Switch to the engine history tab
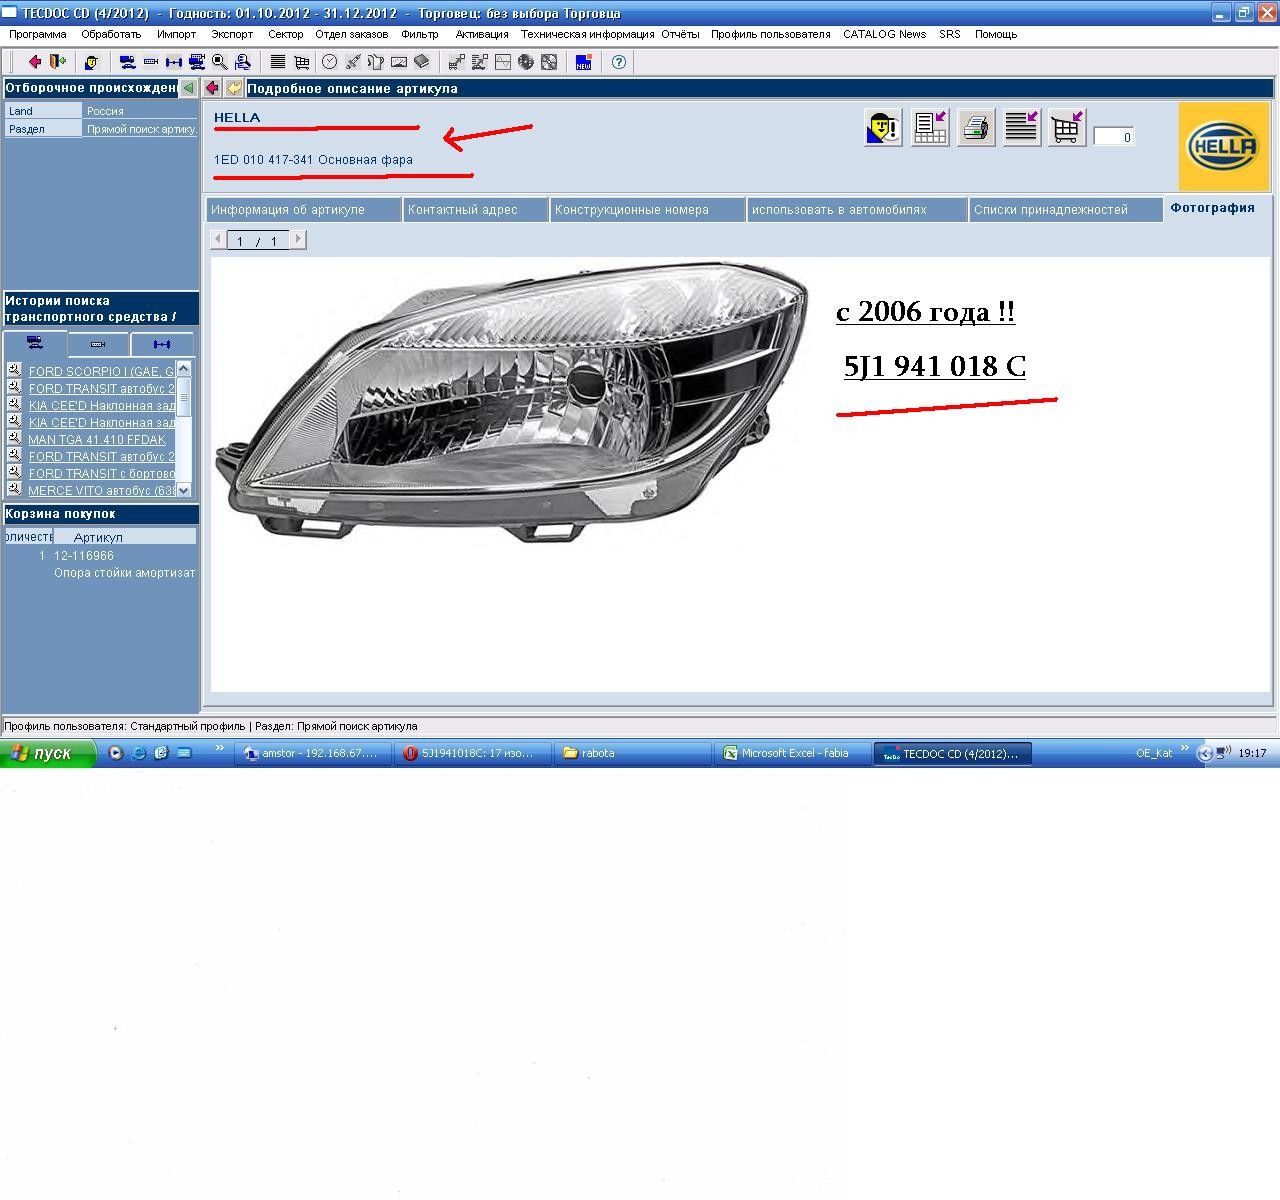This screenshot has width=1280, height=1200. (98, 344)
